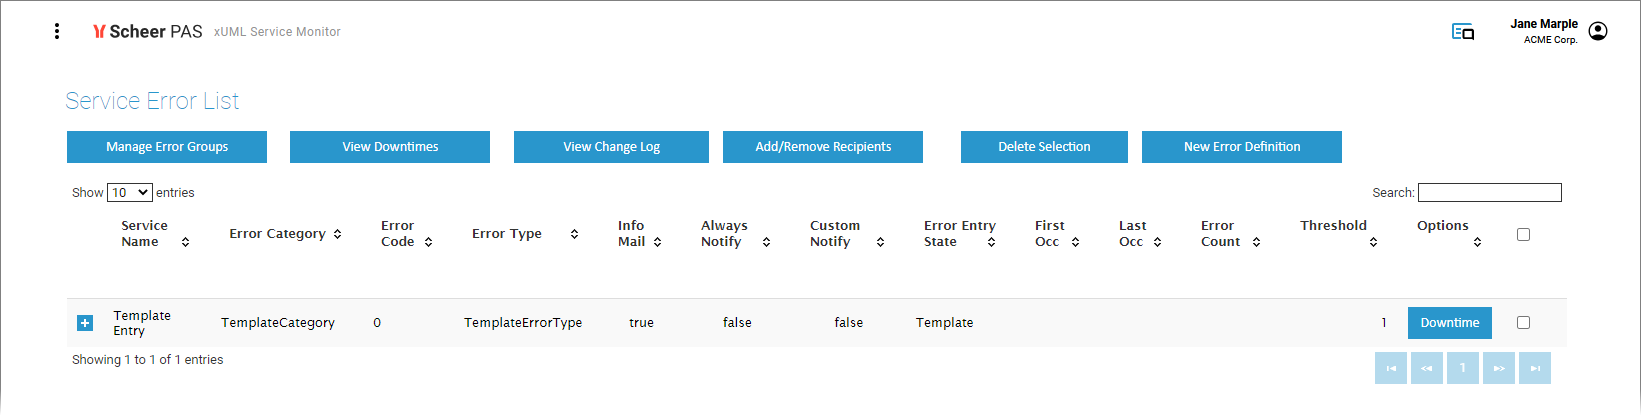Screen dimensions: 1641x416
Task: Click the Downtime button for Template Entry
Action: [1449, 322]
